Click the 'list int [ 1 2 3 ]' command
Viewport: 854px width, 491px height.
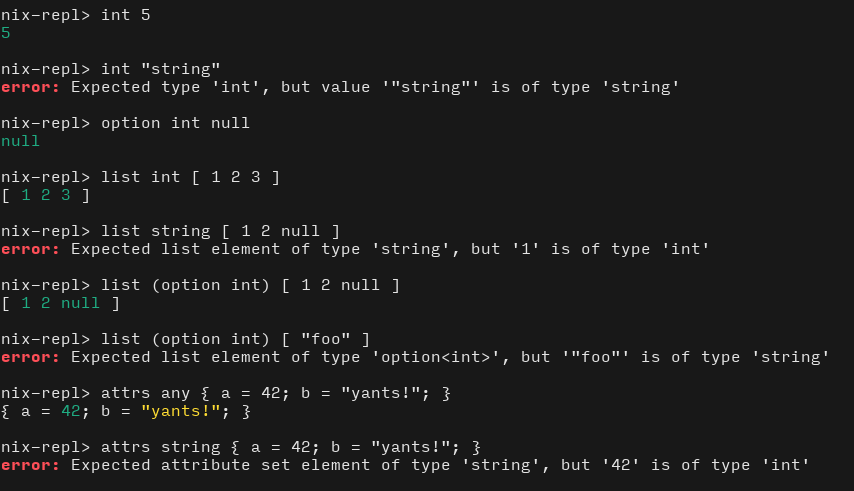190,177
